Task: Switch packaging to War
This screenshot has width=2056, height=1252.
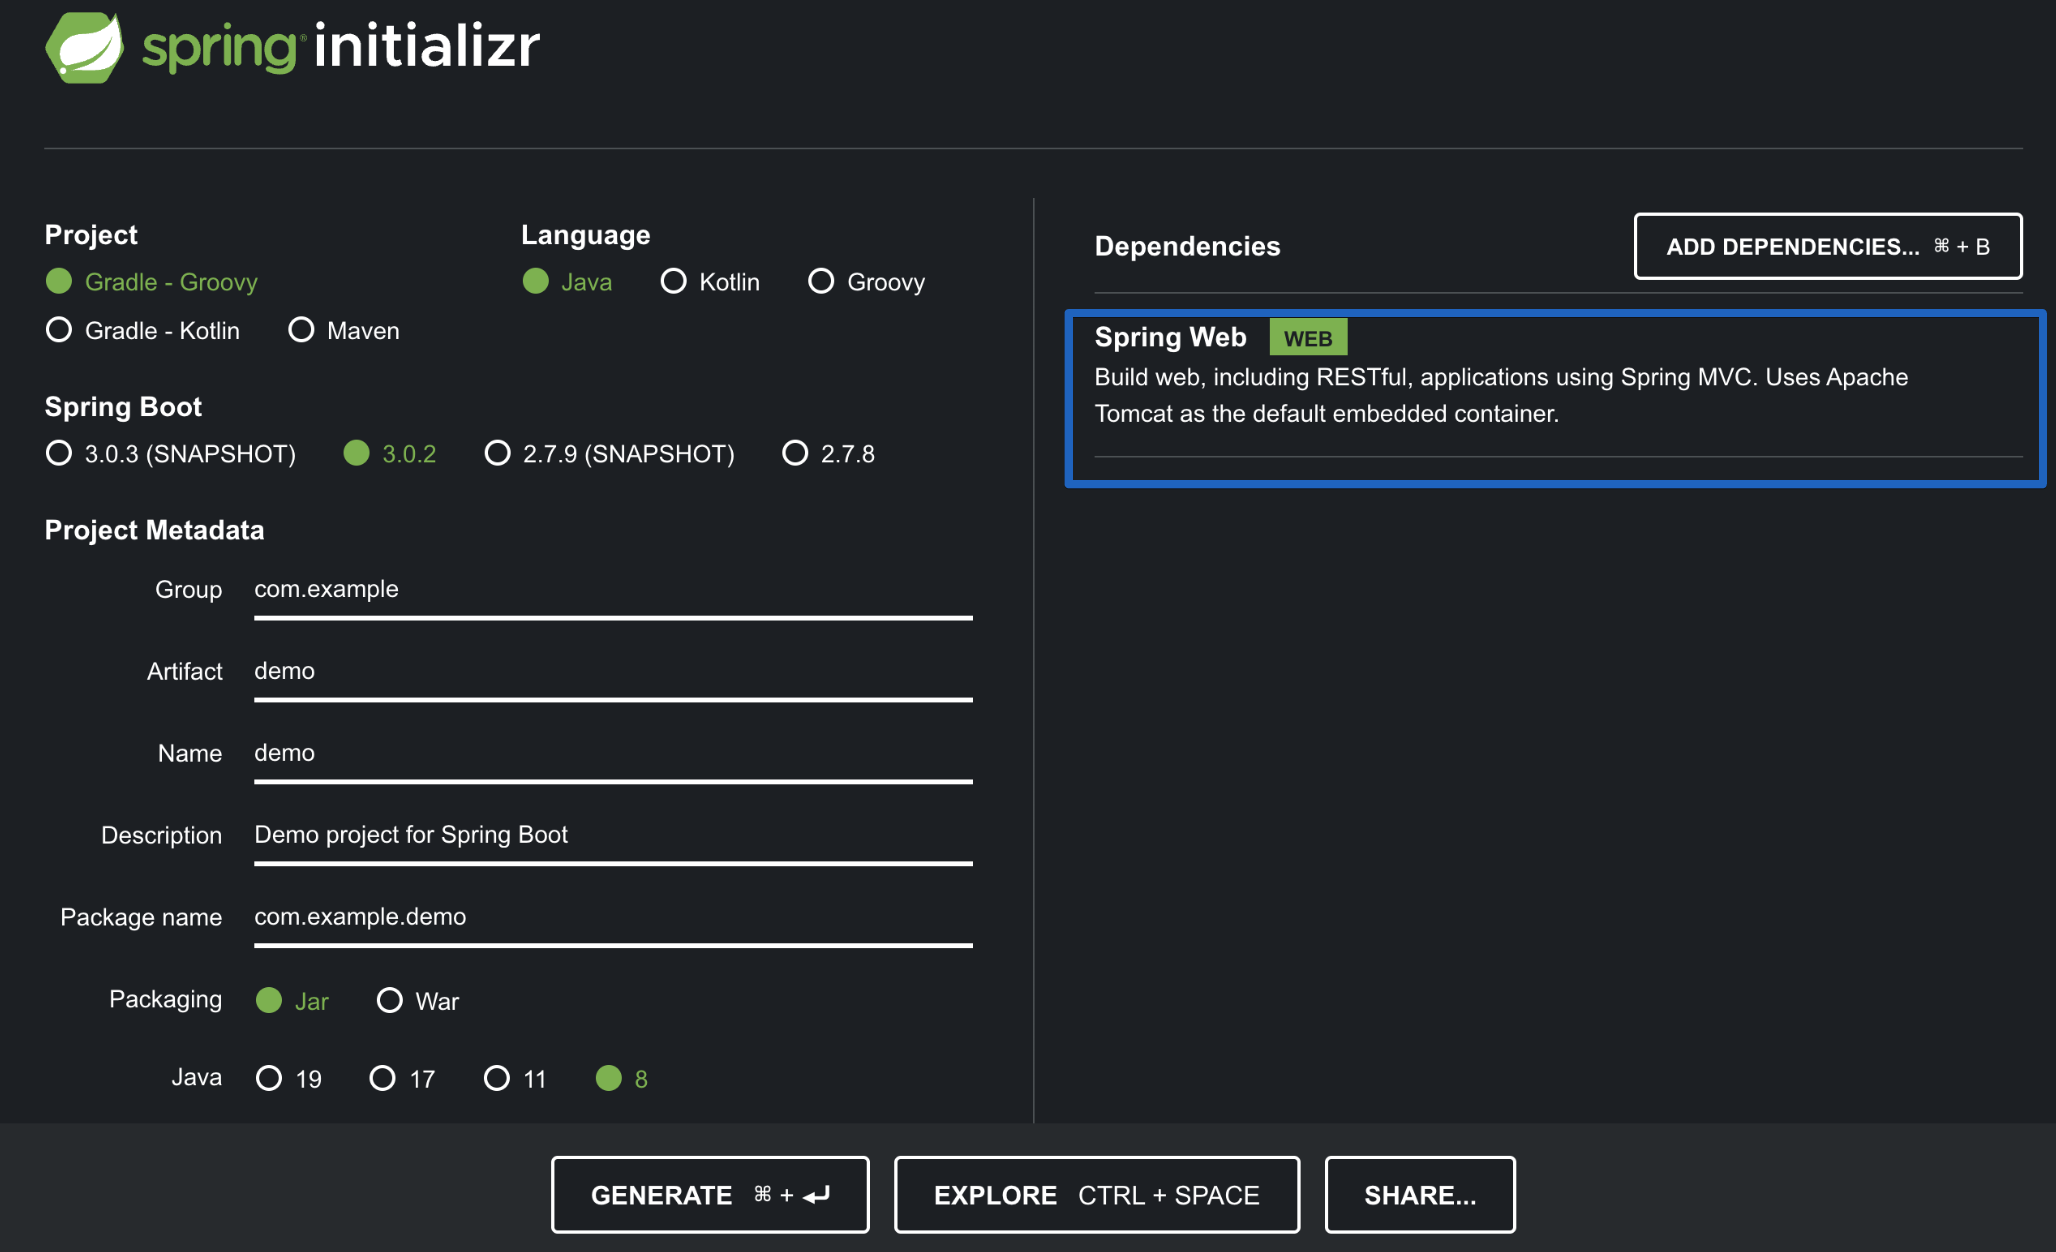Action: point(390,1001)
